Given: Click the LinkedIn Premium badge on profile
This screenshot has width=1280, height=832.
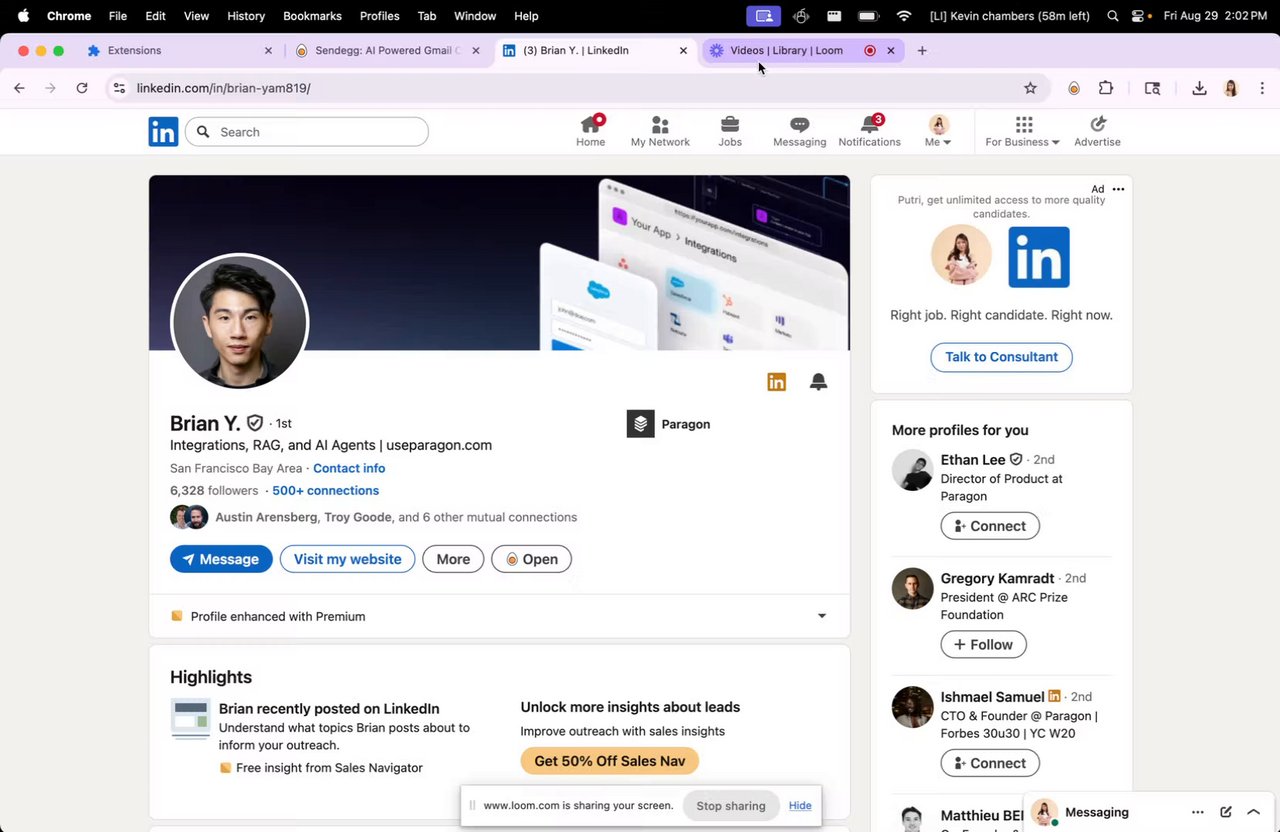Looking at the screenshot, I should (776, 381).
